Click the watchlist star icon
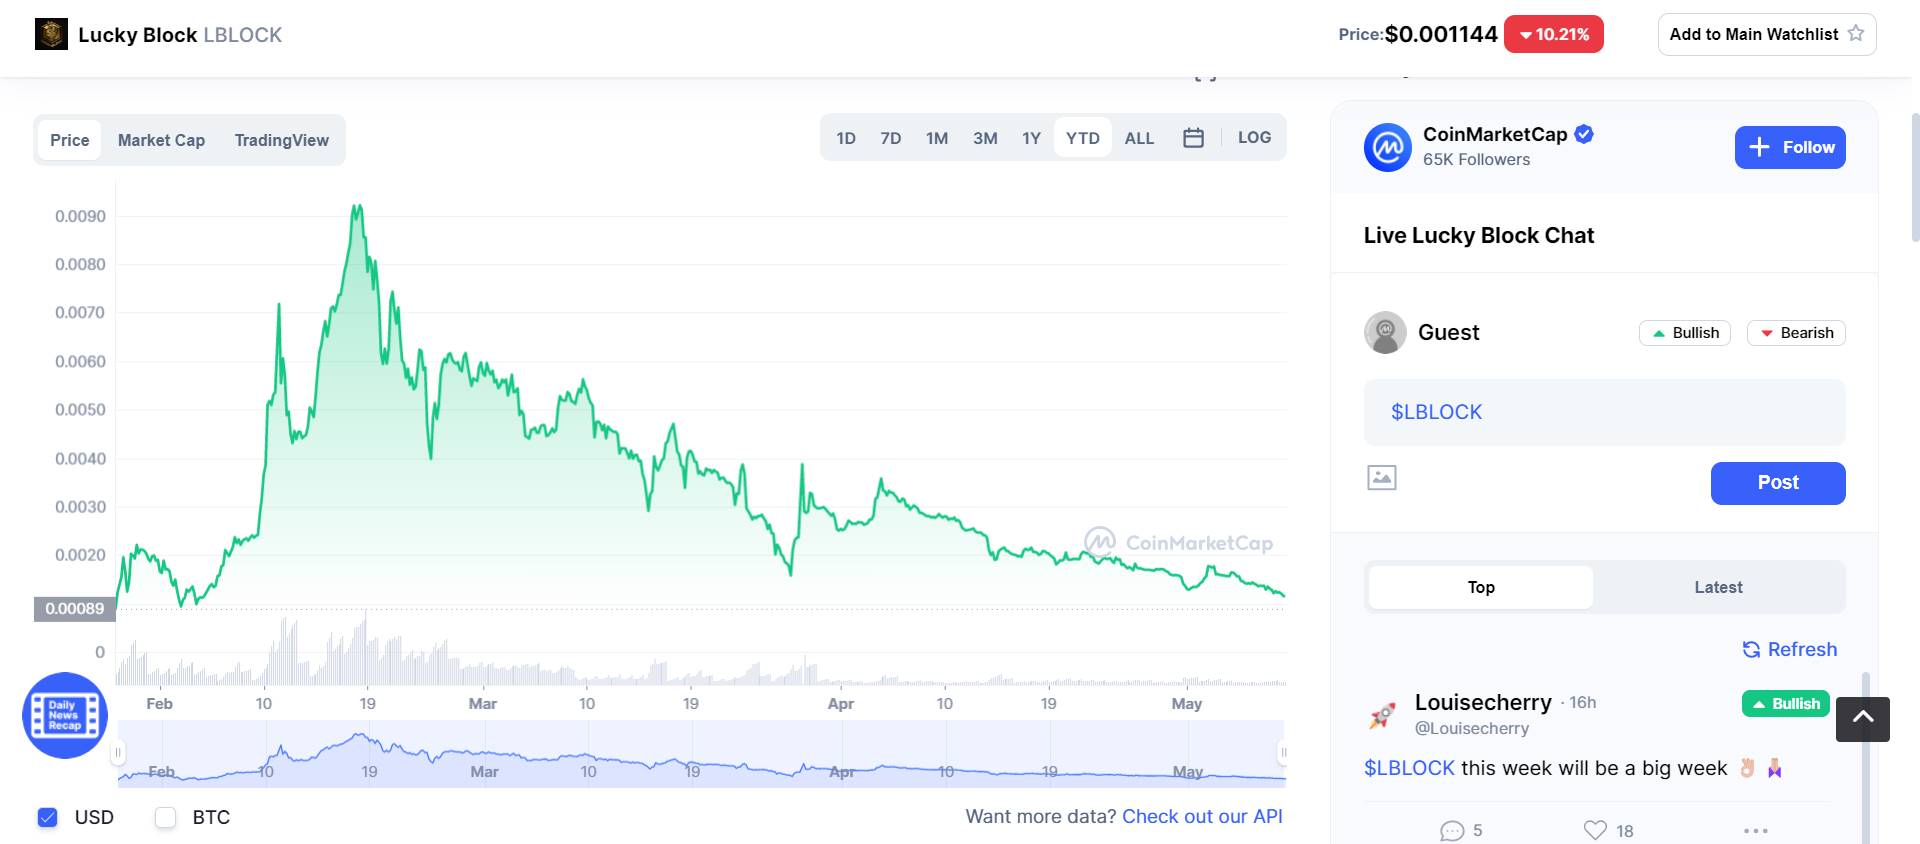Image resolution: width=1920 pixels, height=844 pixels. point(1856,33)
